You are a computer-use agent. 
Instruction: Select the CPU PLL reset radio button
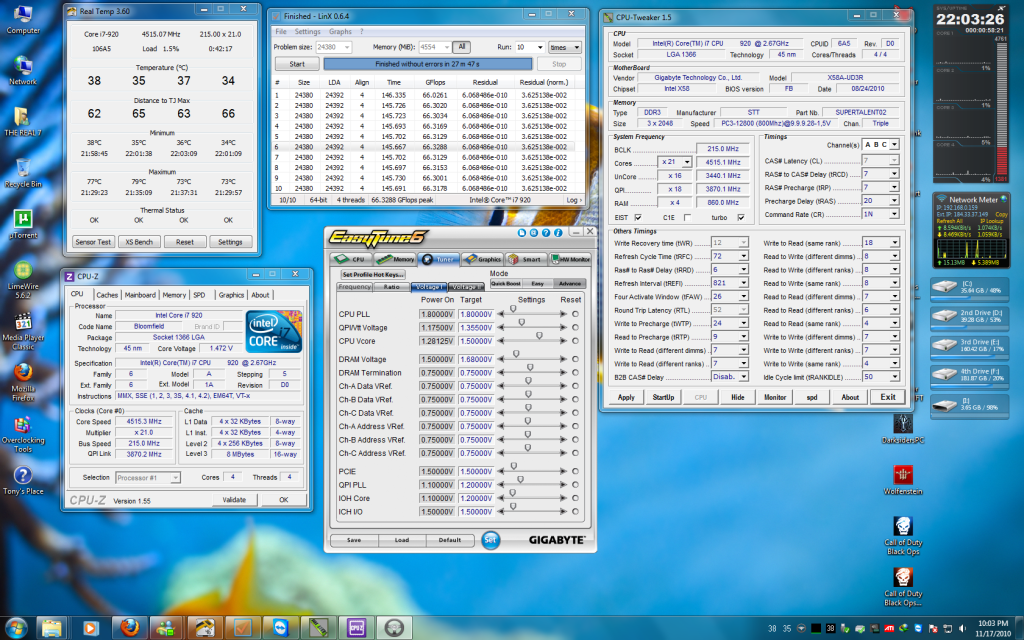tap(575, 314)
